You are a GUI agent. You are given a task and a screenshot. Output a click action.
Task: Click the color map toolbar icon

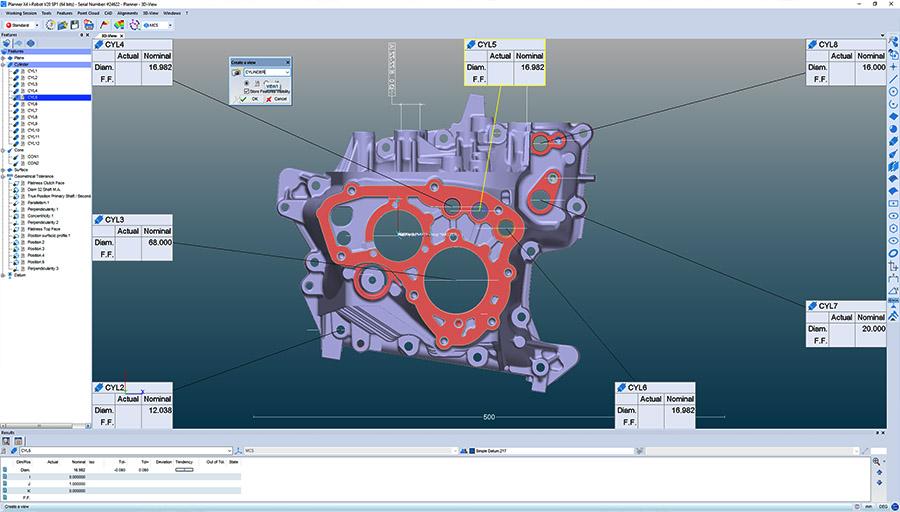pyautogui.click(x=118, y=25)
